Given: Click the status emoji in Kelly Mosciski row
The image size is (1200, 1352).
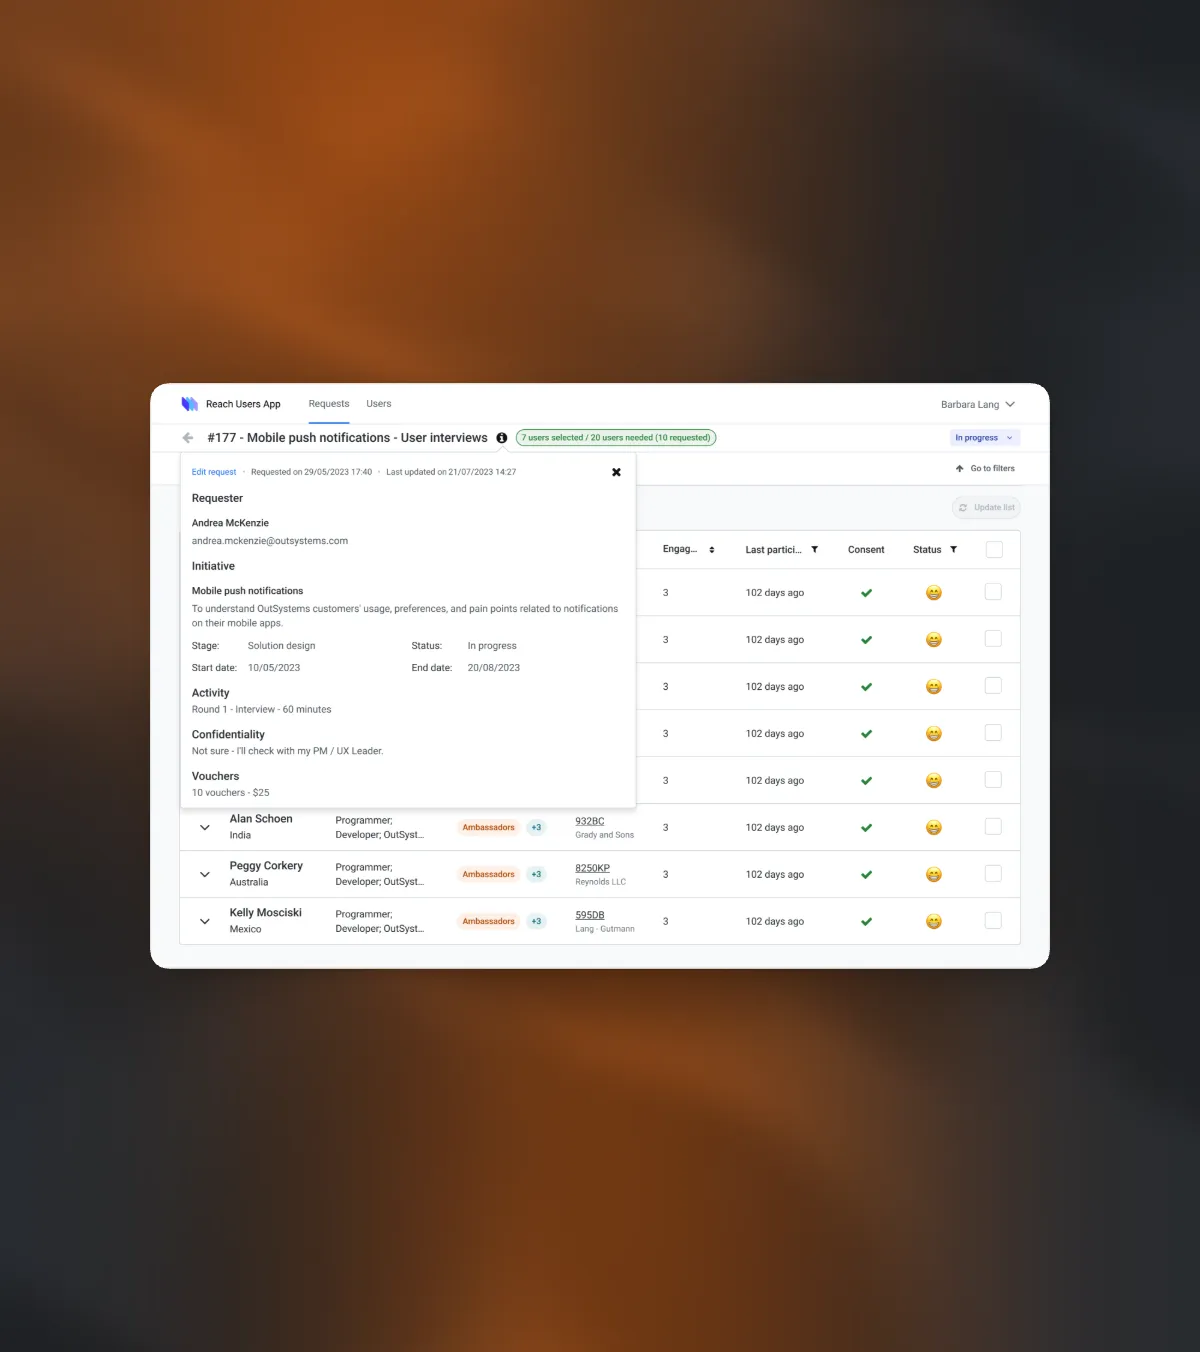Looking at the screenshot, I should (934, 922).
